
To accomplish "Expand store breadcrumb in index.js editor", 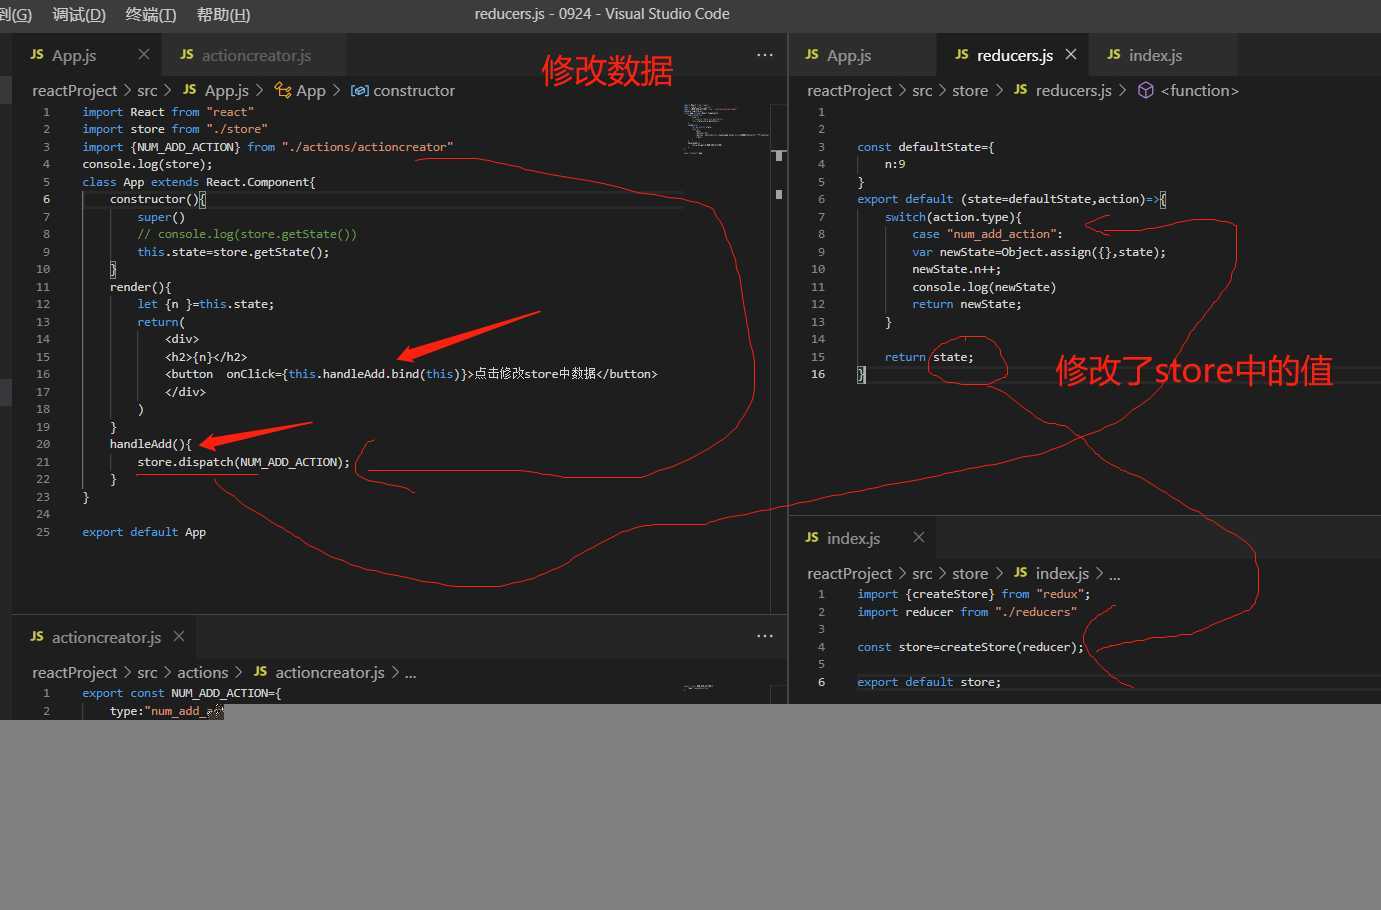I will click(x=970, y=574).
